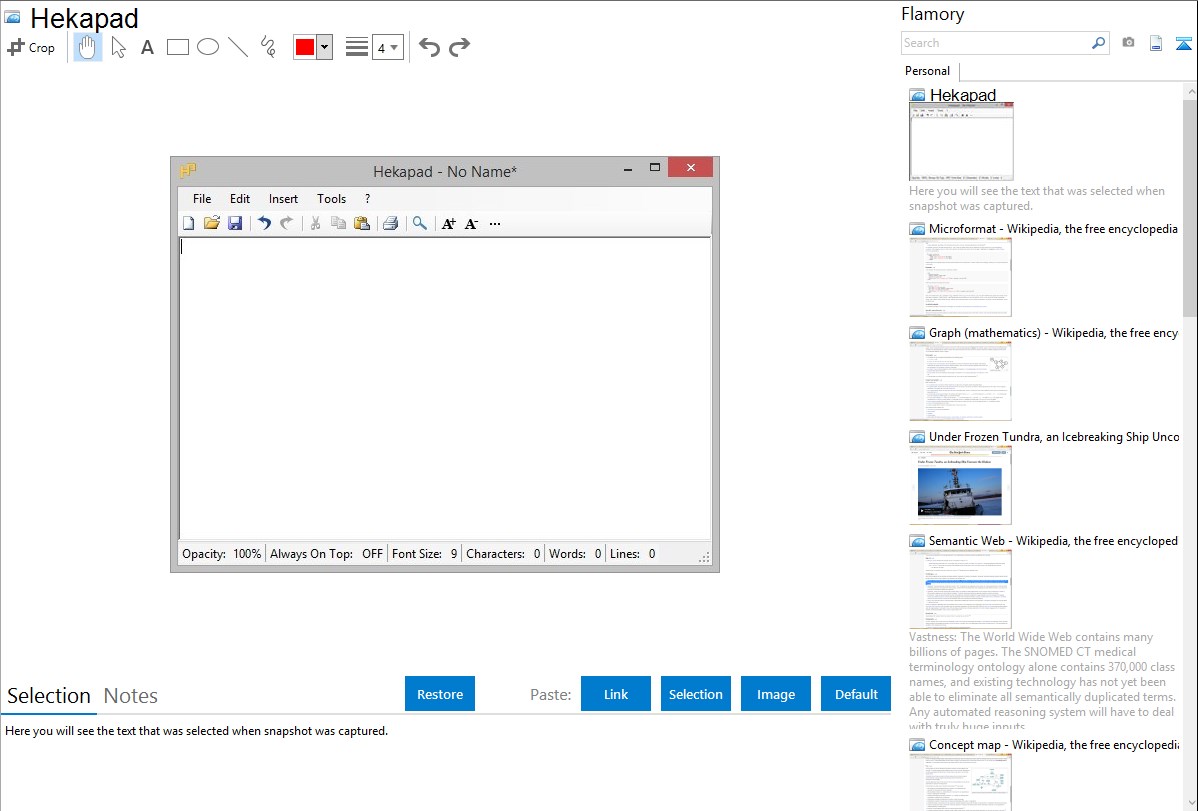Select the rectangle shape tool
The height and width of the screenshot is (811, 1198).
177,47
